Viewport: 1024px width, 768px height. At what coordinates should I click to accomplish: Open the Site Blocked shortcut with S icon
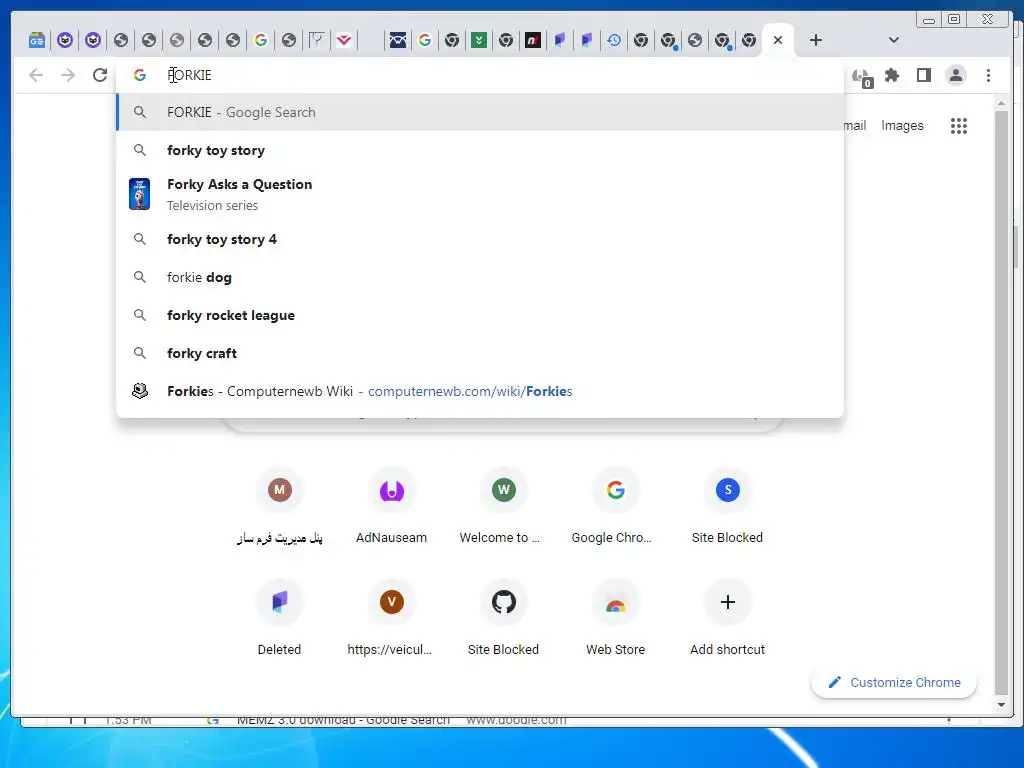(x=728, y=507)
